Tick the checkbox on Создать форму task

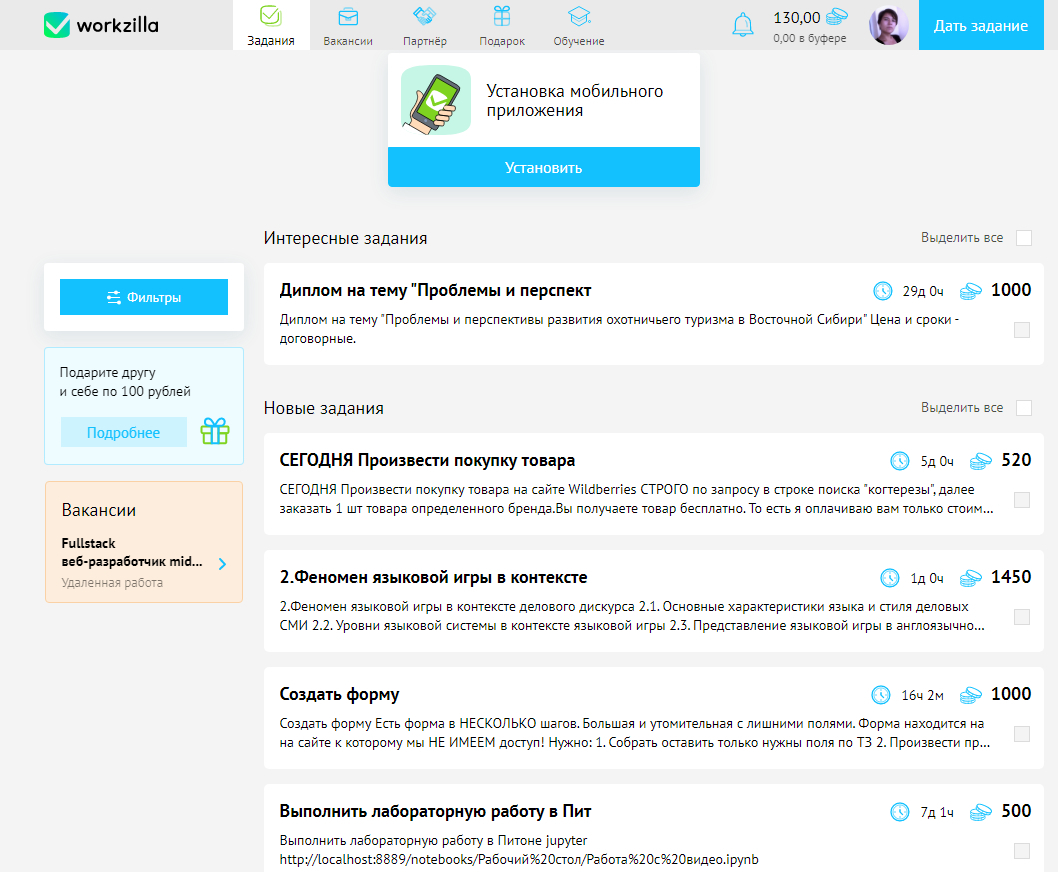pyautogui.click(x=1021, y=734)
